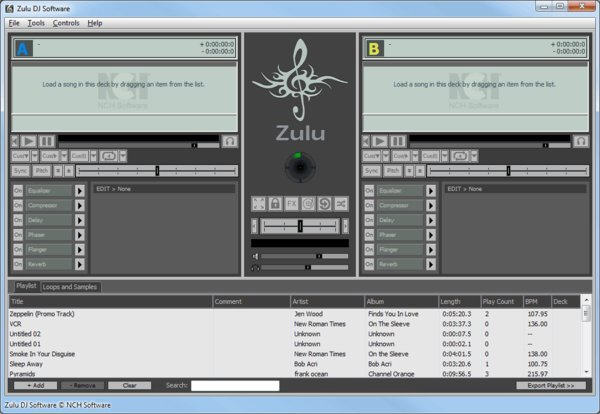This screenshot has width=600, height=414.
Task: Turn on Equalizer effect for deck B
Action: tap(369, 191)
